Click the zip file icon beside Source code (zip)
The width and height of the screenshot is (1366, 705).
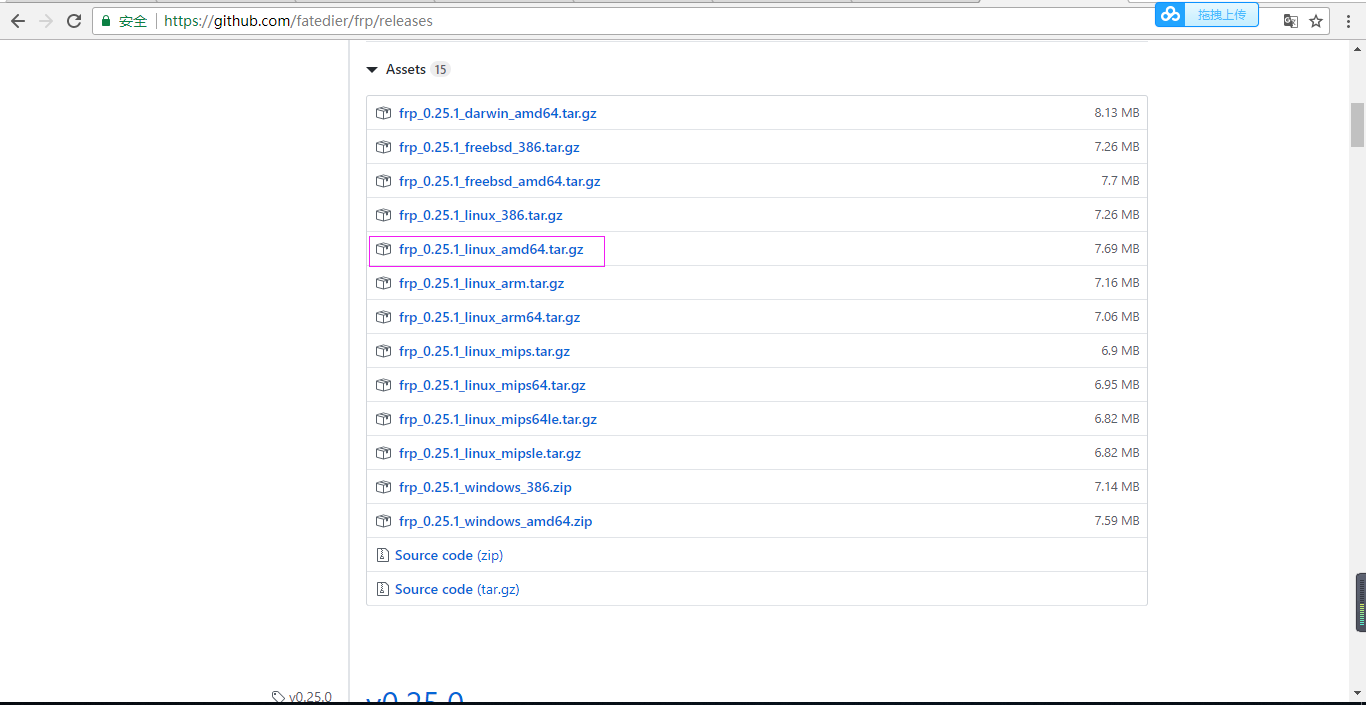[x=382, y=555]
